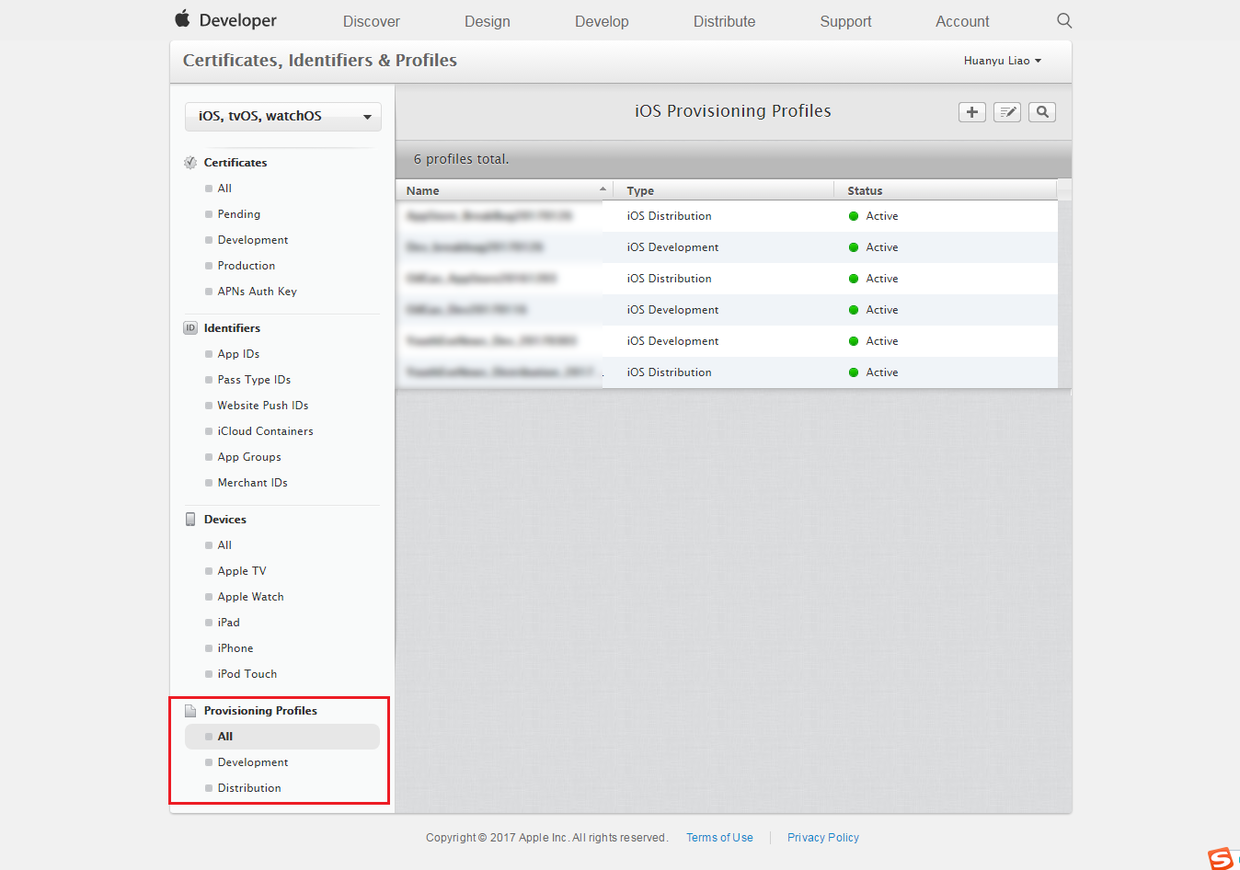
Task: Click the Devices heading
Action: tap(225, 519)
